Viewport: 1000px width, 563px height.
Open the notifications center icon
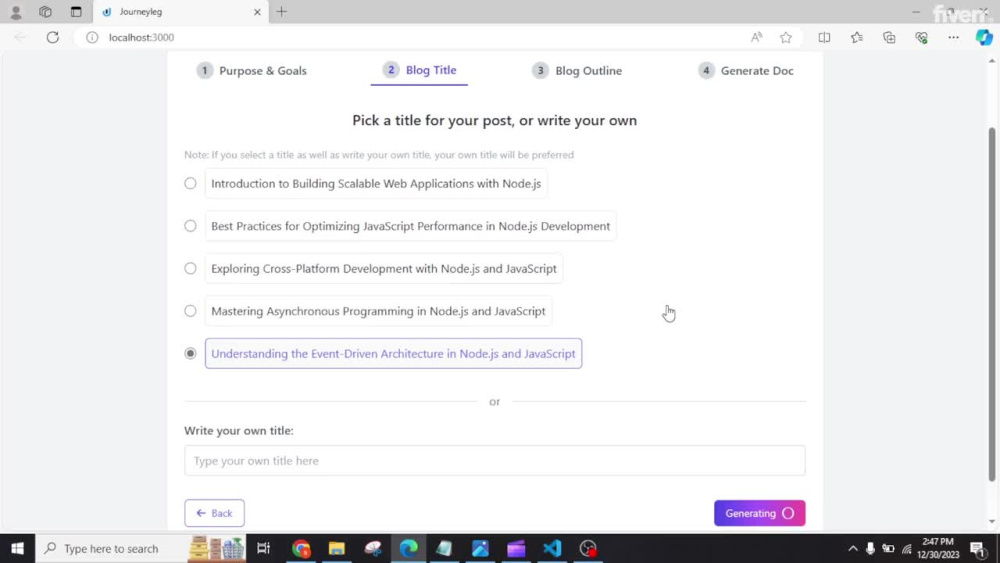979,548
